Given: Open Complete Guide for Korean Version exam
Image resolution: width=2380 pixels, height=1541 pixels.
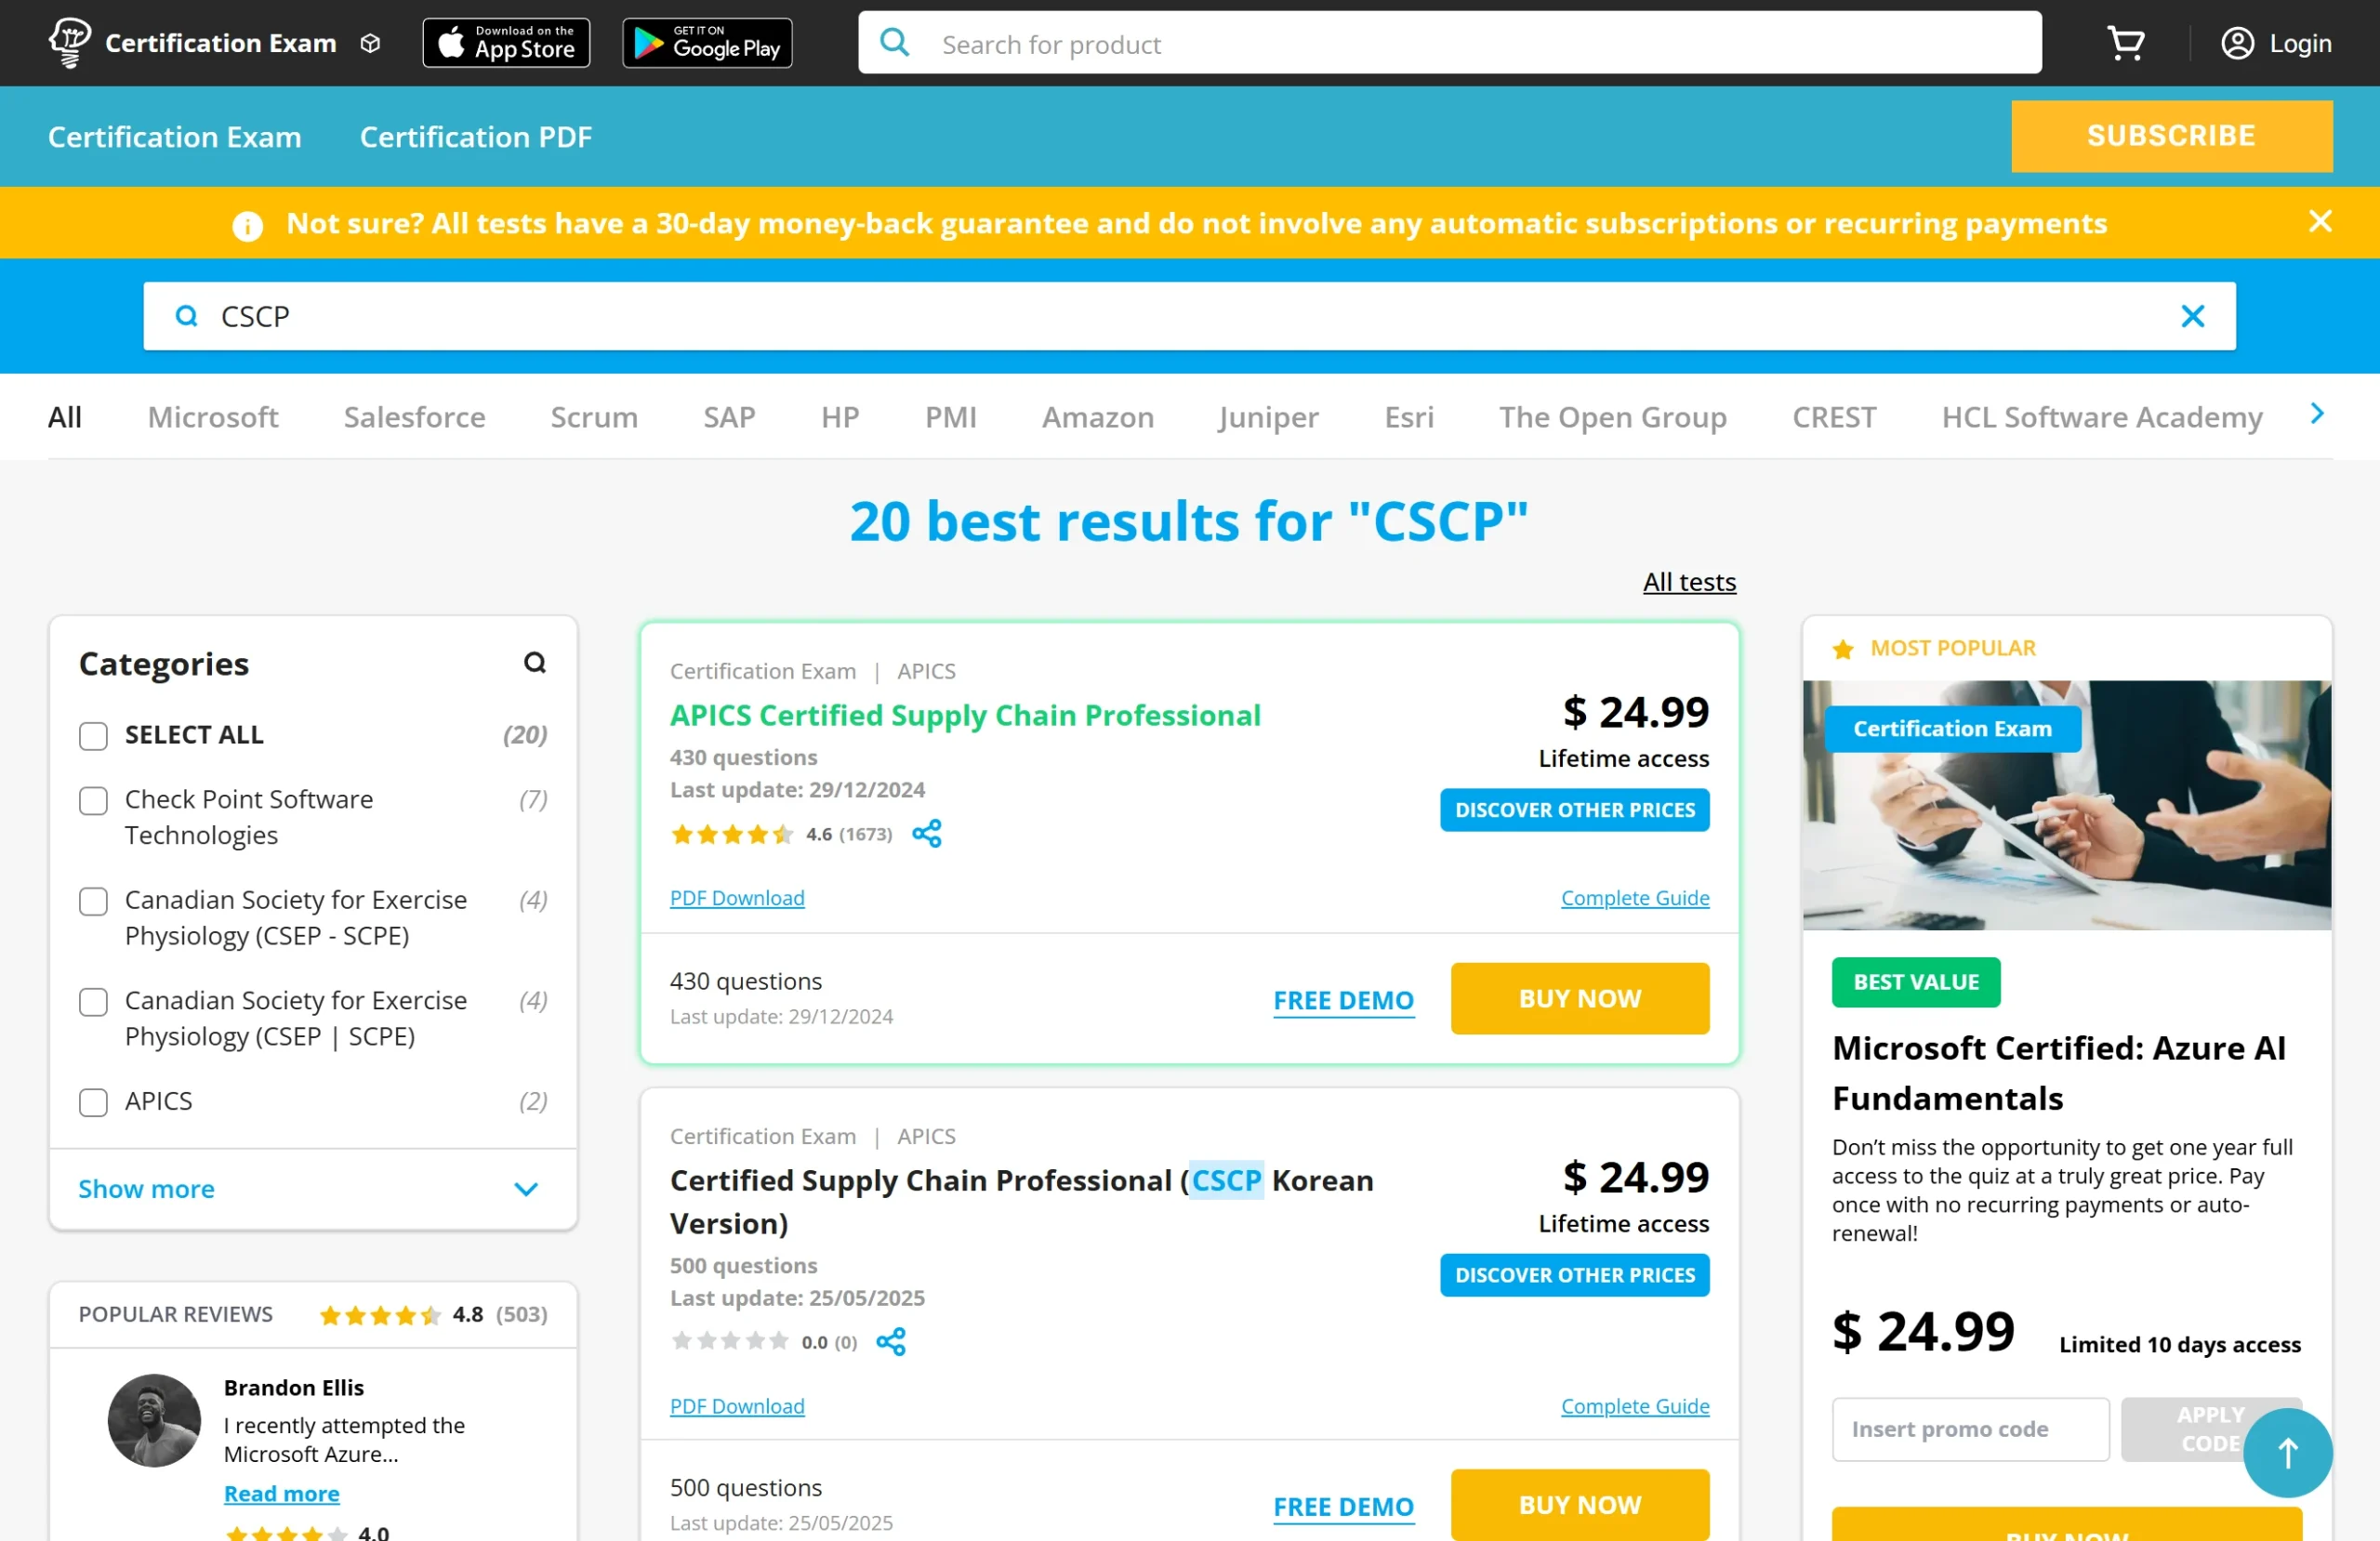Looking at the screenshot, I should coord(1635,1406).
